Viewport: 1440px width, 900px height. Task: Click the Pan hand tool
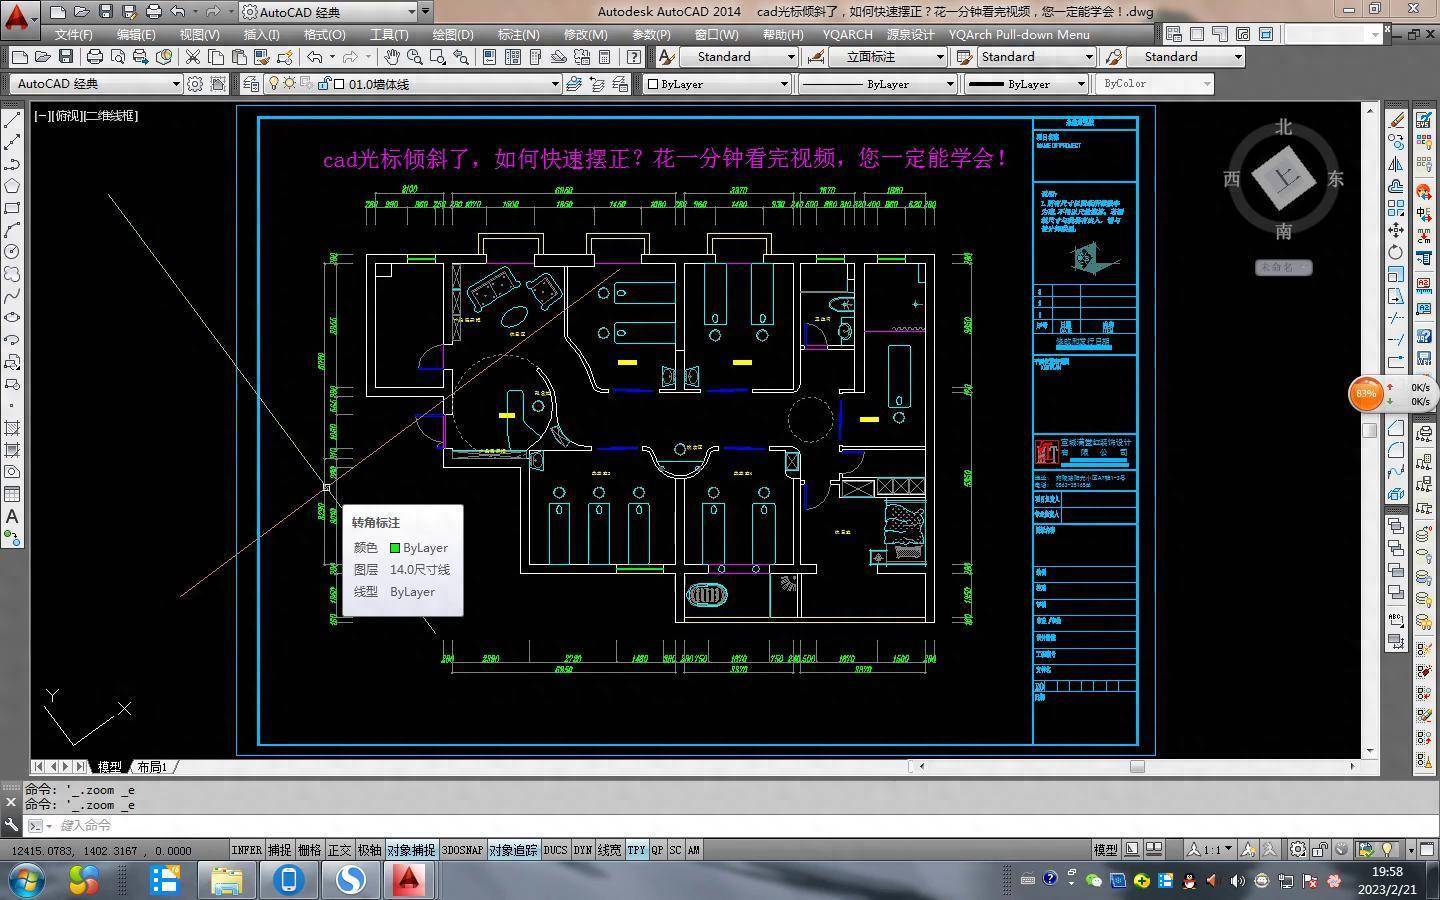pos(391,57)
